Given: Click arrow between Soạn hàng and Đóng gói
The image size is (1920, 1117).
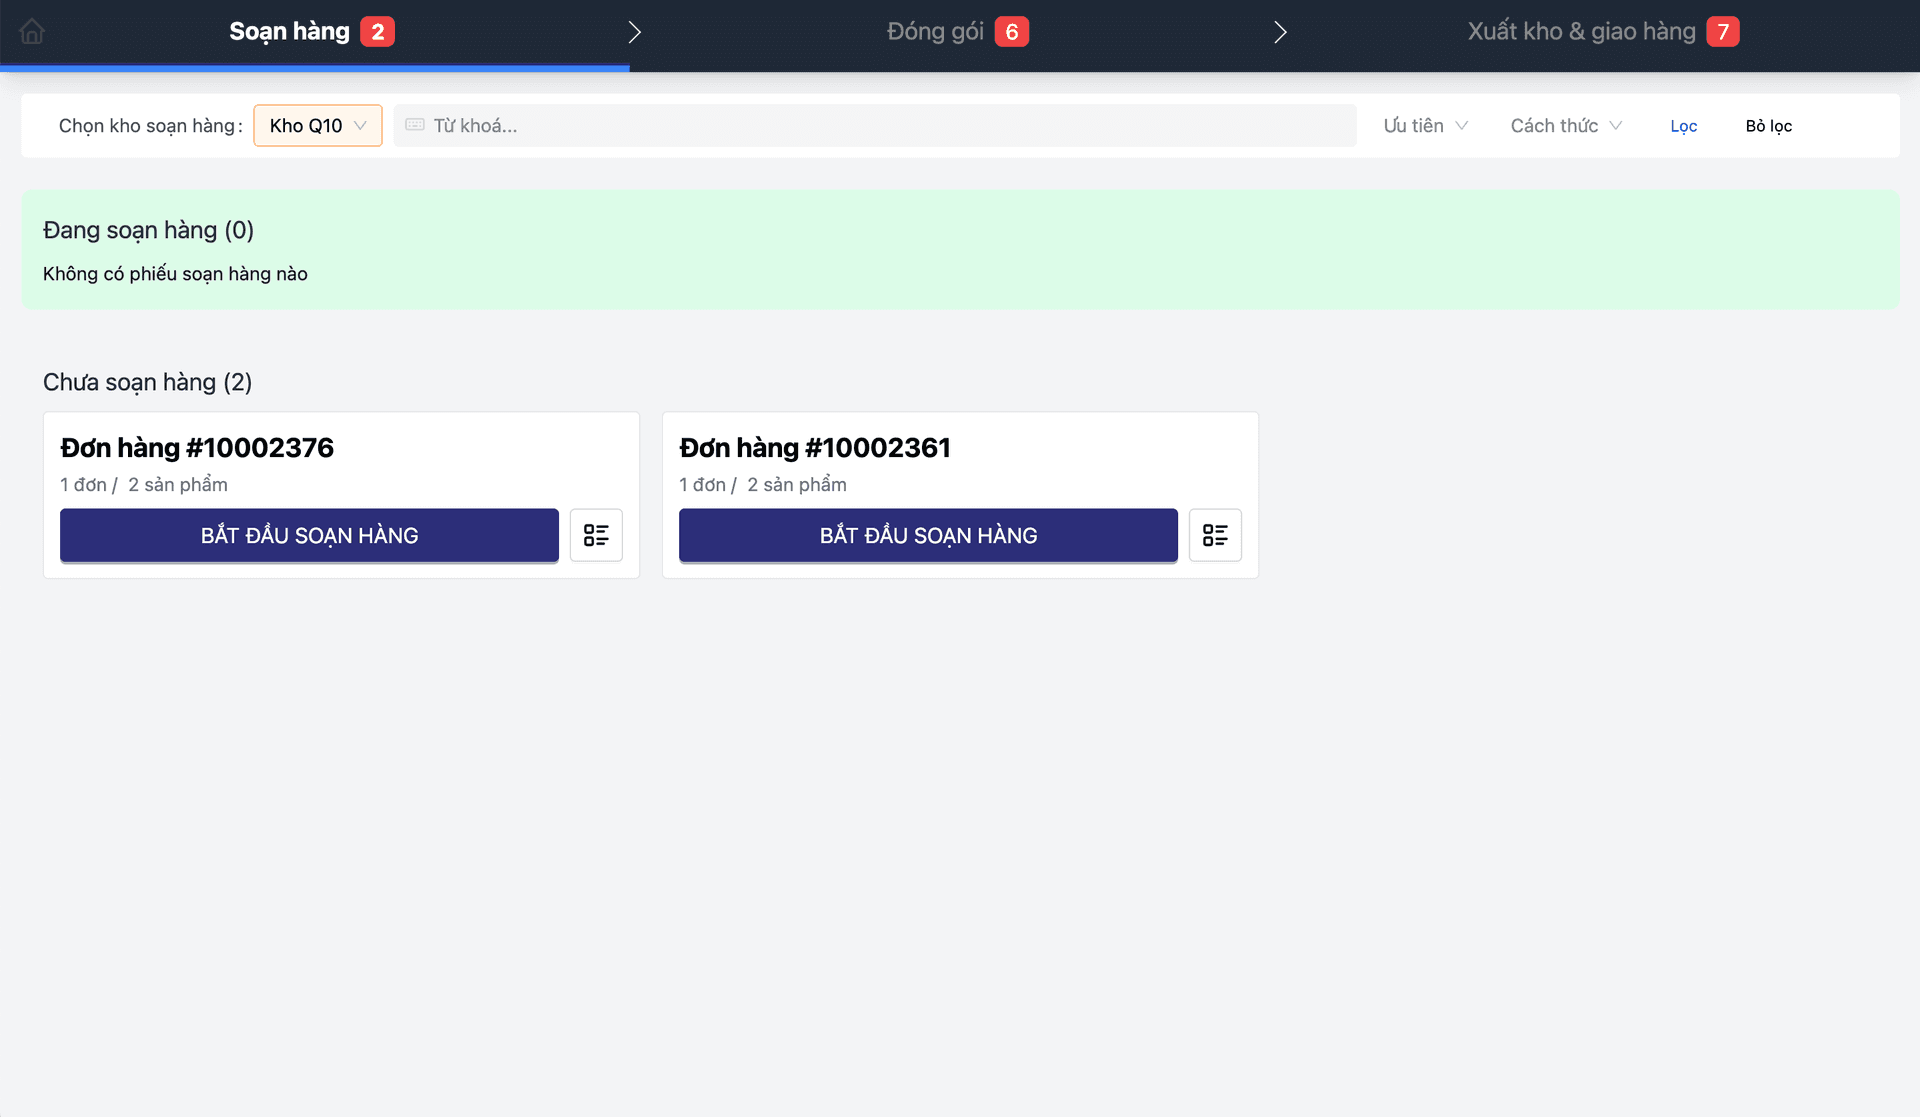Looking at the screenshot, I should [634, 32].
